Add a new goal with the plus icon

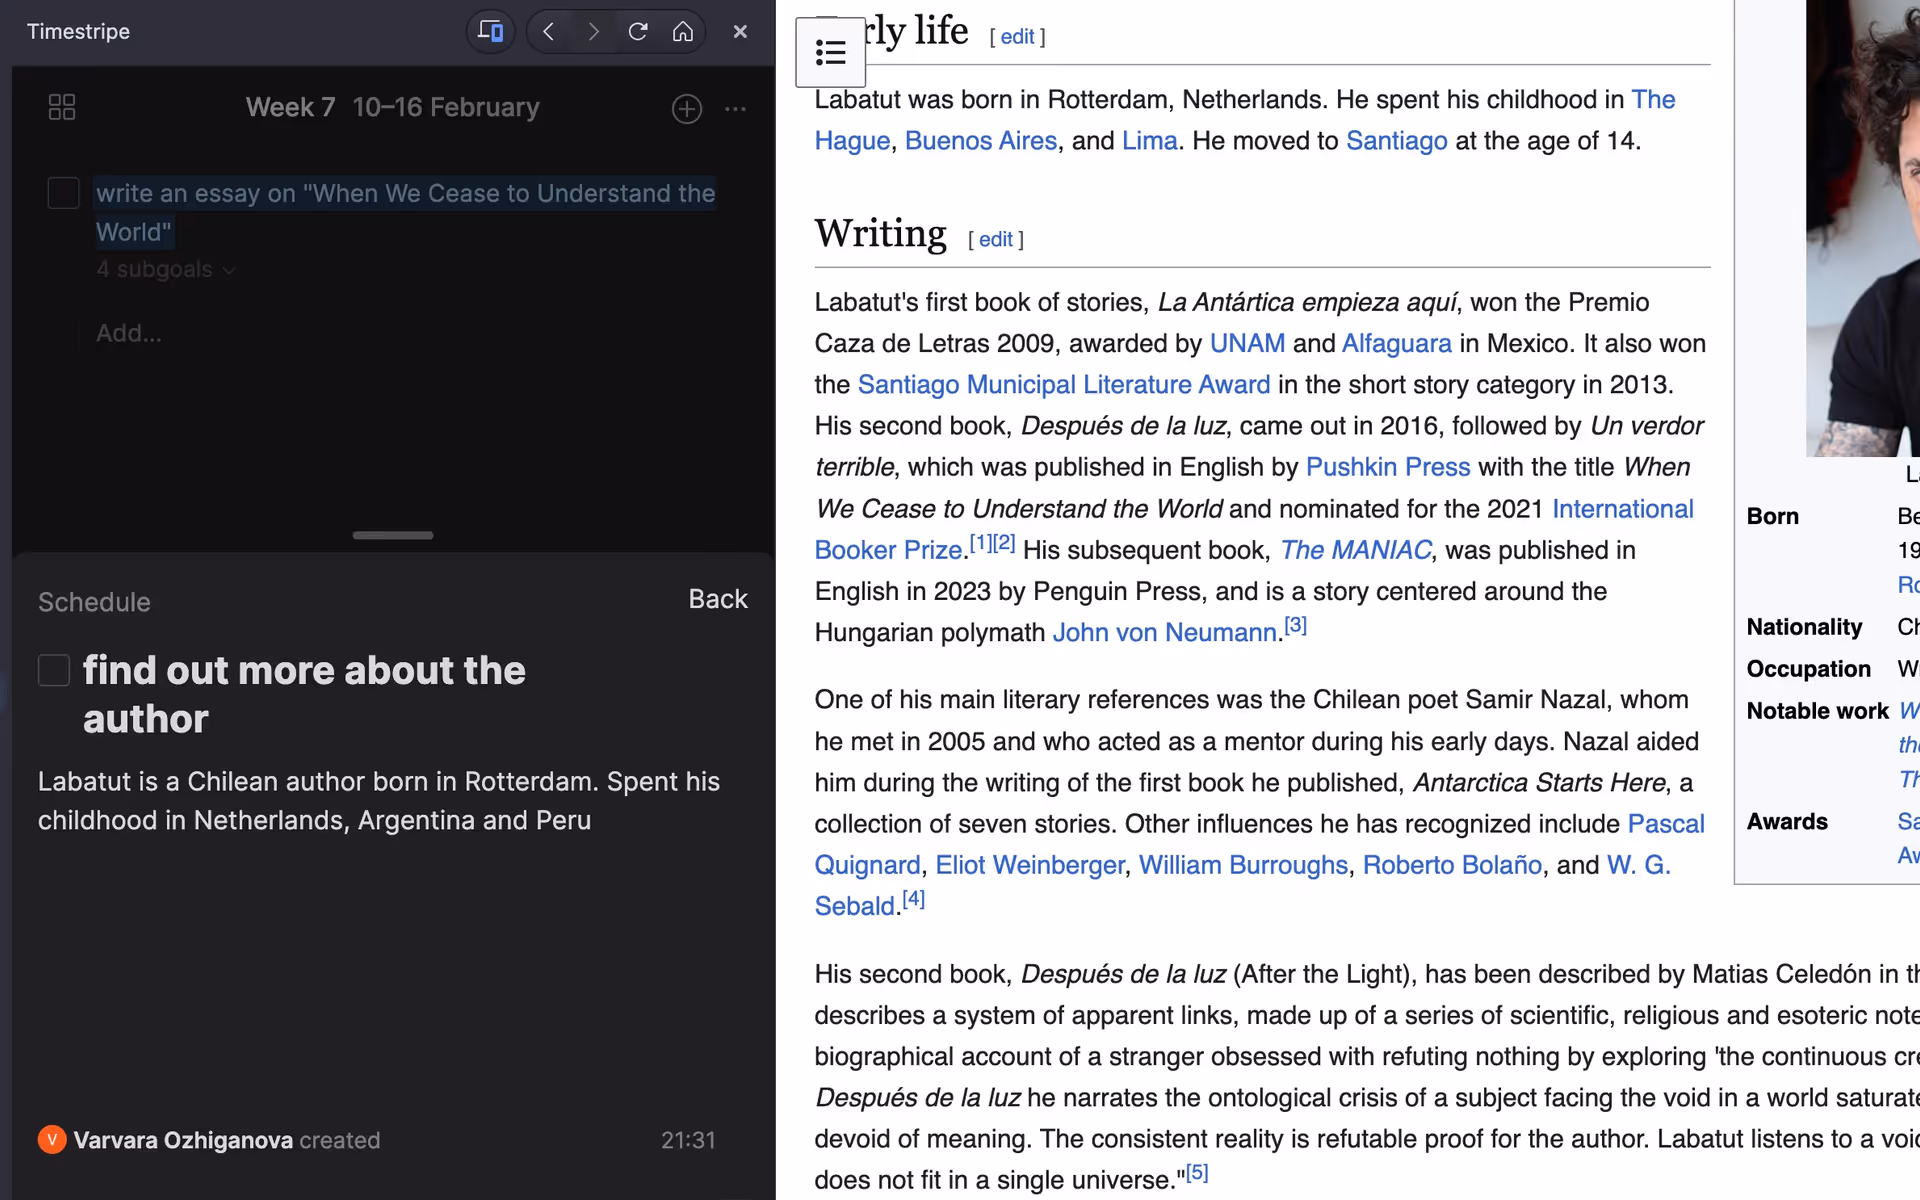coord(687,108)
